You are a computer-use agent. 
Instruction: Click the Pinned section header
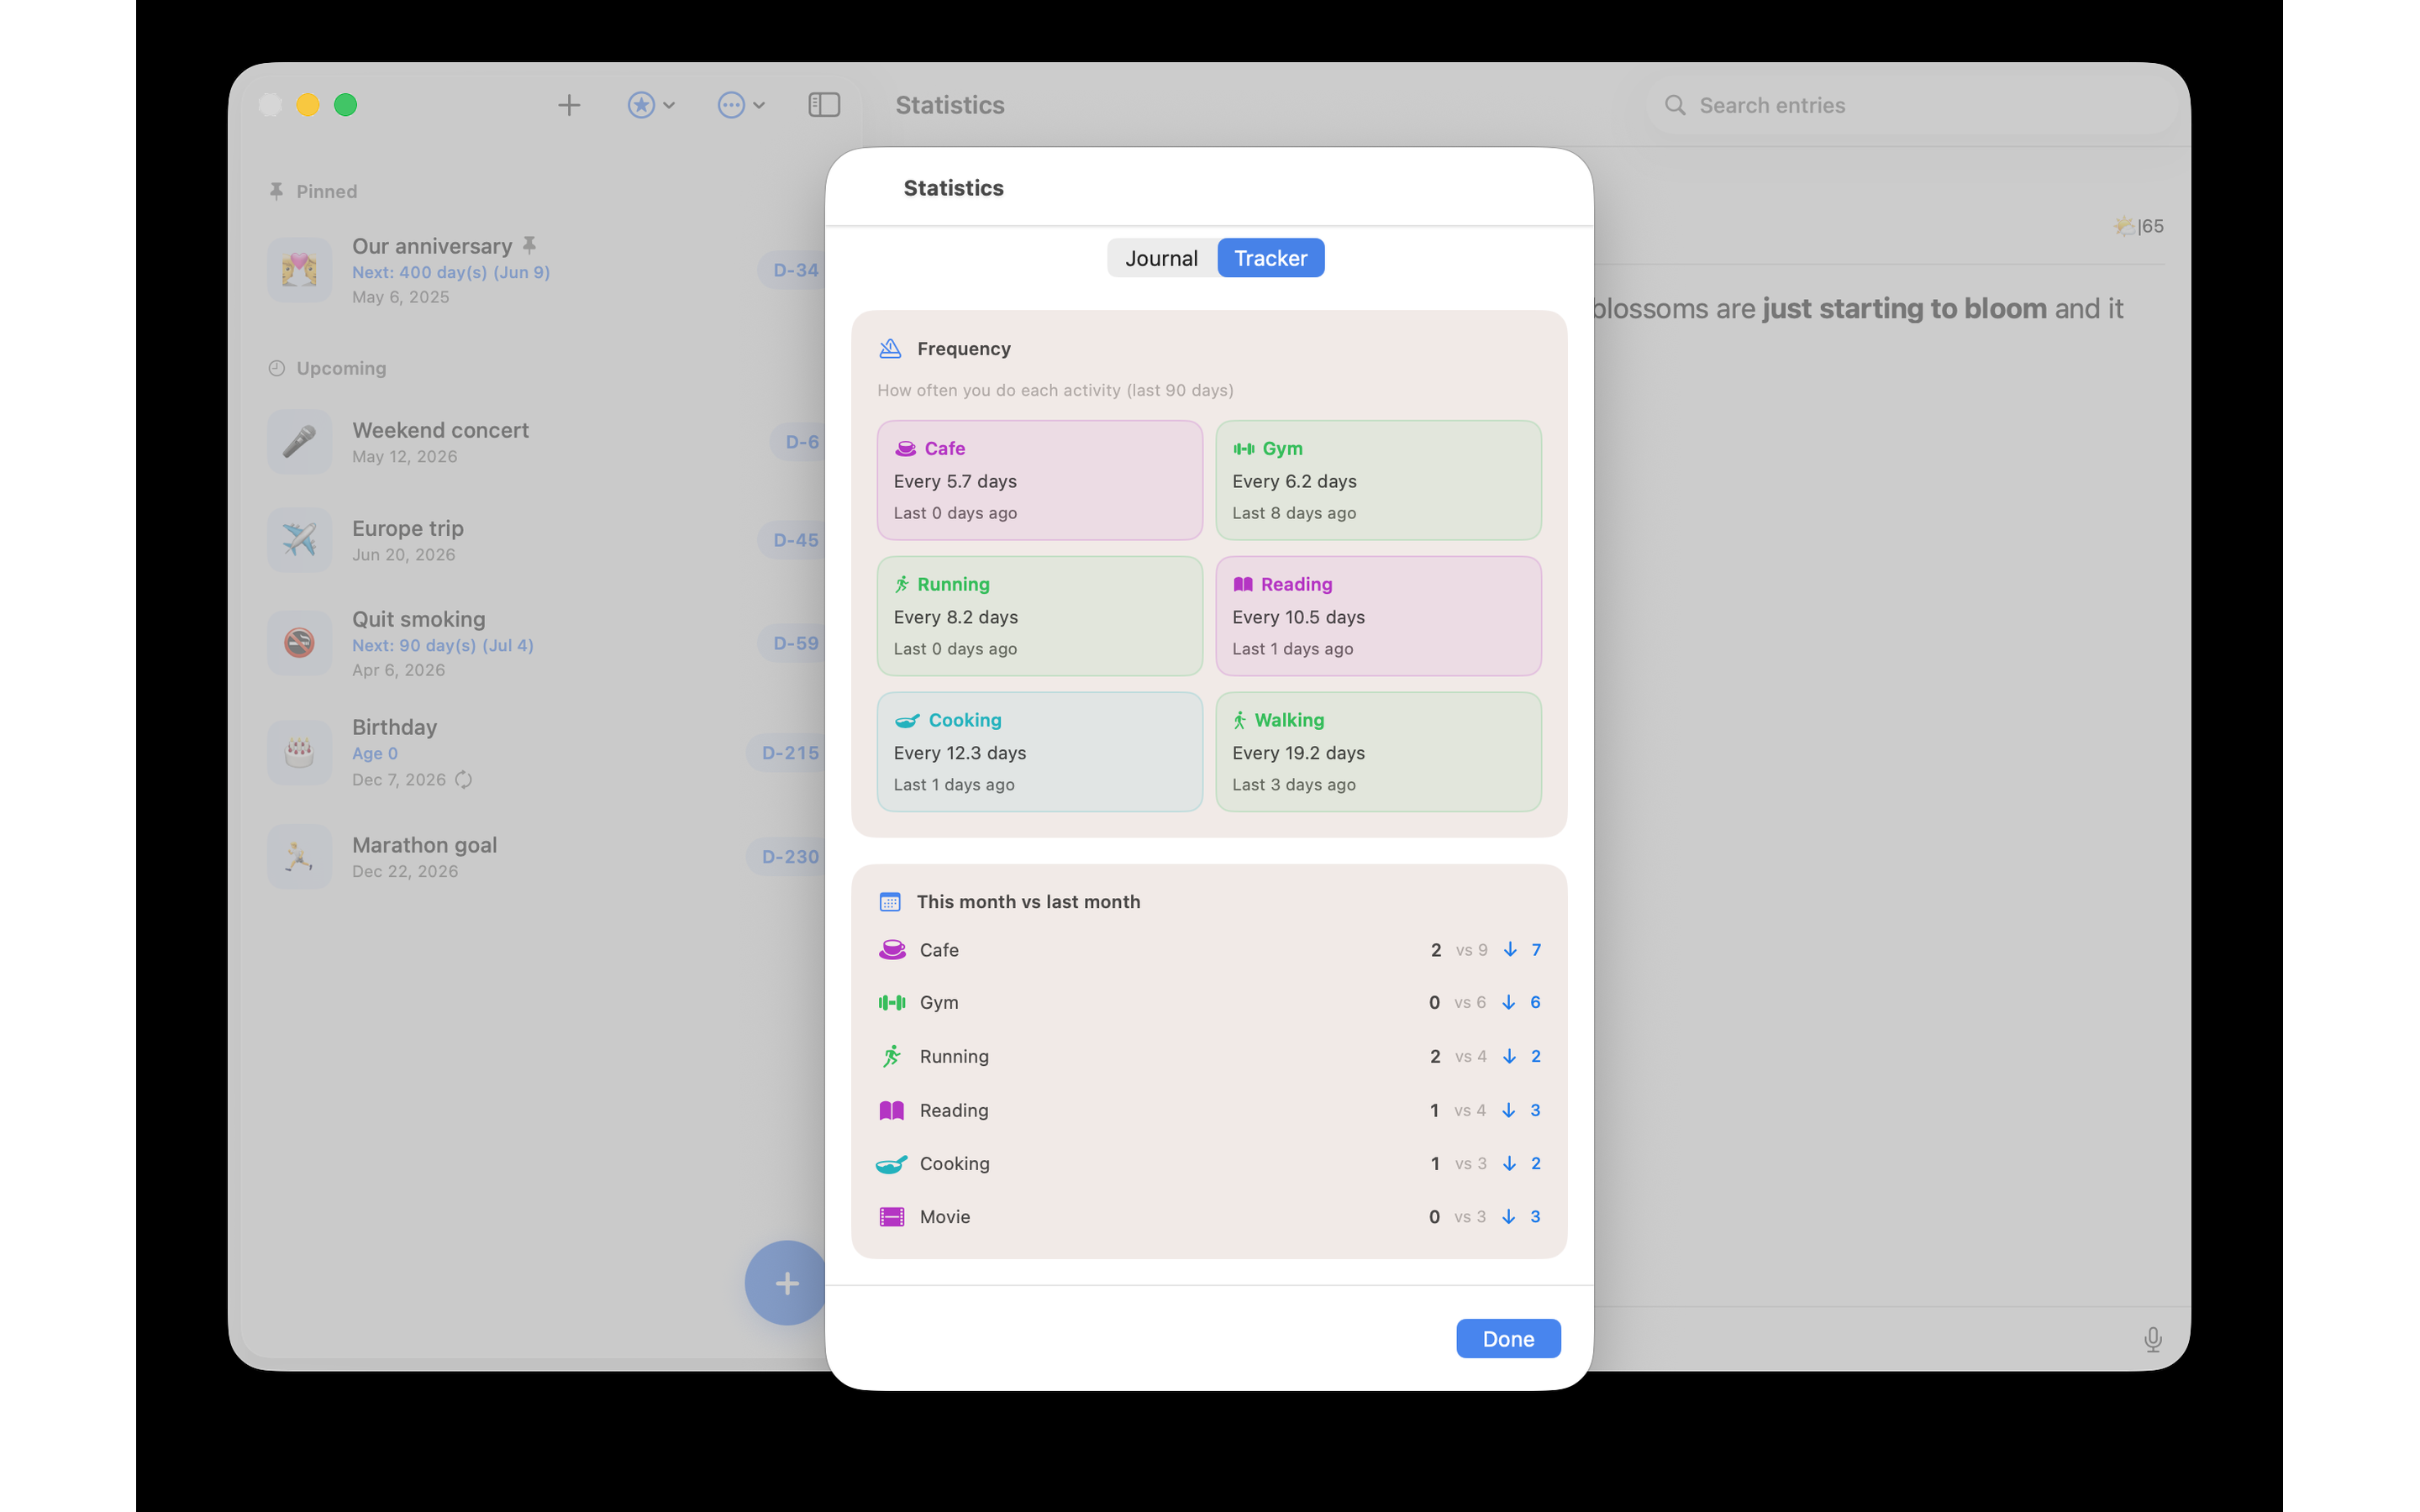coord(313,191)
